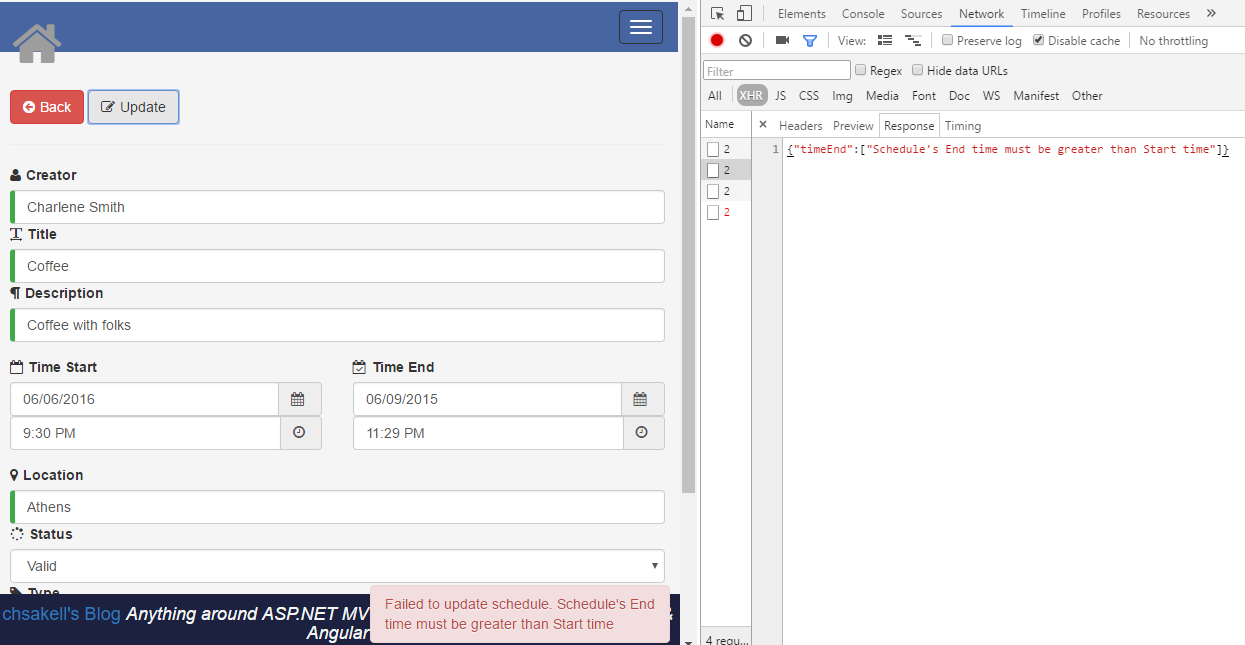Expand more DevTools tabs chevron
The image size is (1245, 645).
(1211, 13)
